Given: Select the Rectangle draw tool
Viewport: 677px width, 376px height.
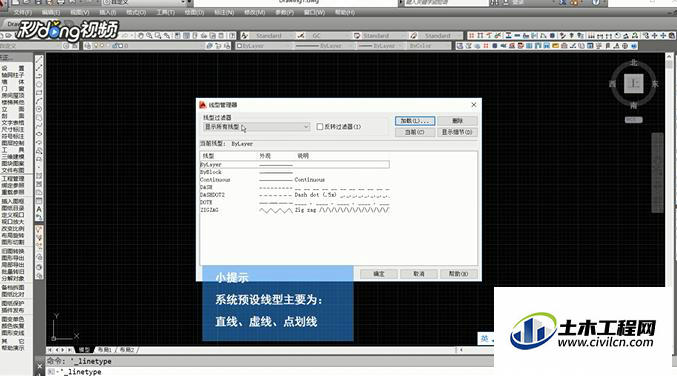Looking at the screenshot, I should [39, 93].
